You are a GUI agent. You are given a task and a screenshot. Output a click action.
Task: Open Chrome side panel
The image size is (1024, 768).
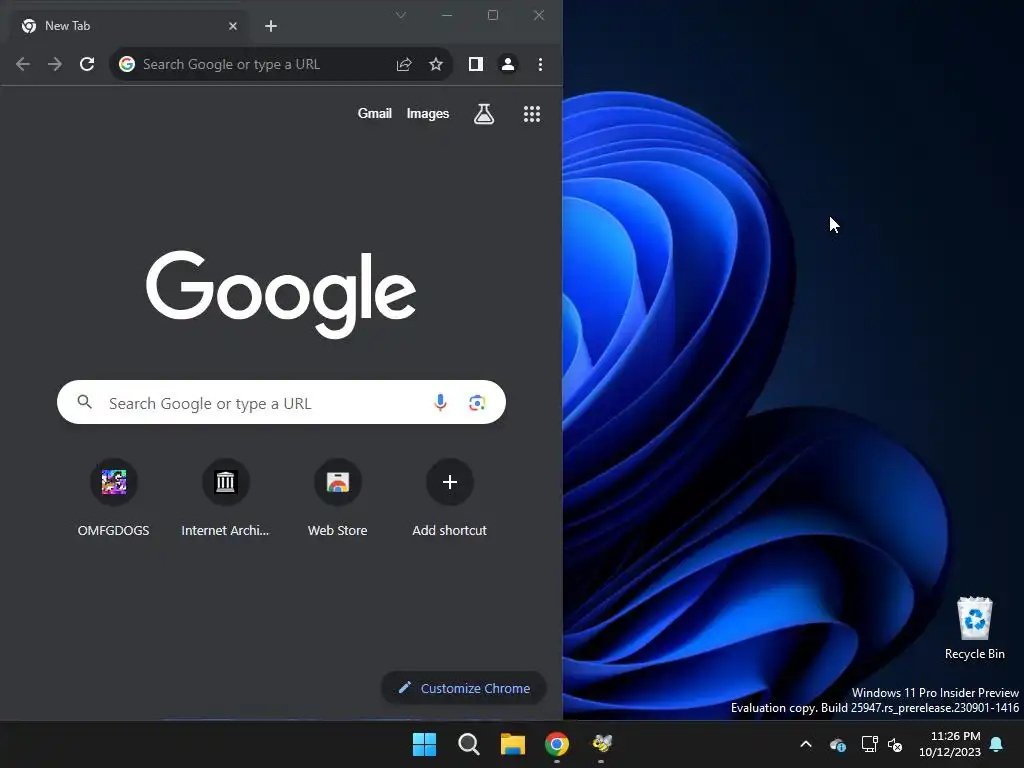[x=475, y=64]
